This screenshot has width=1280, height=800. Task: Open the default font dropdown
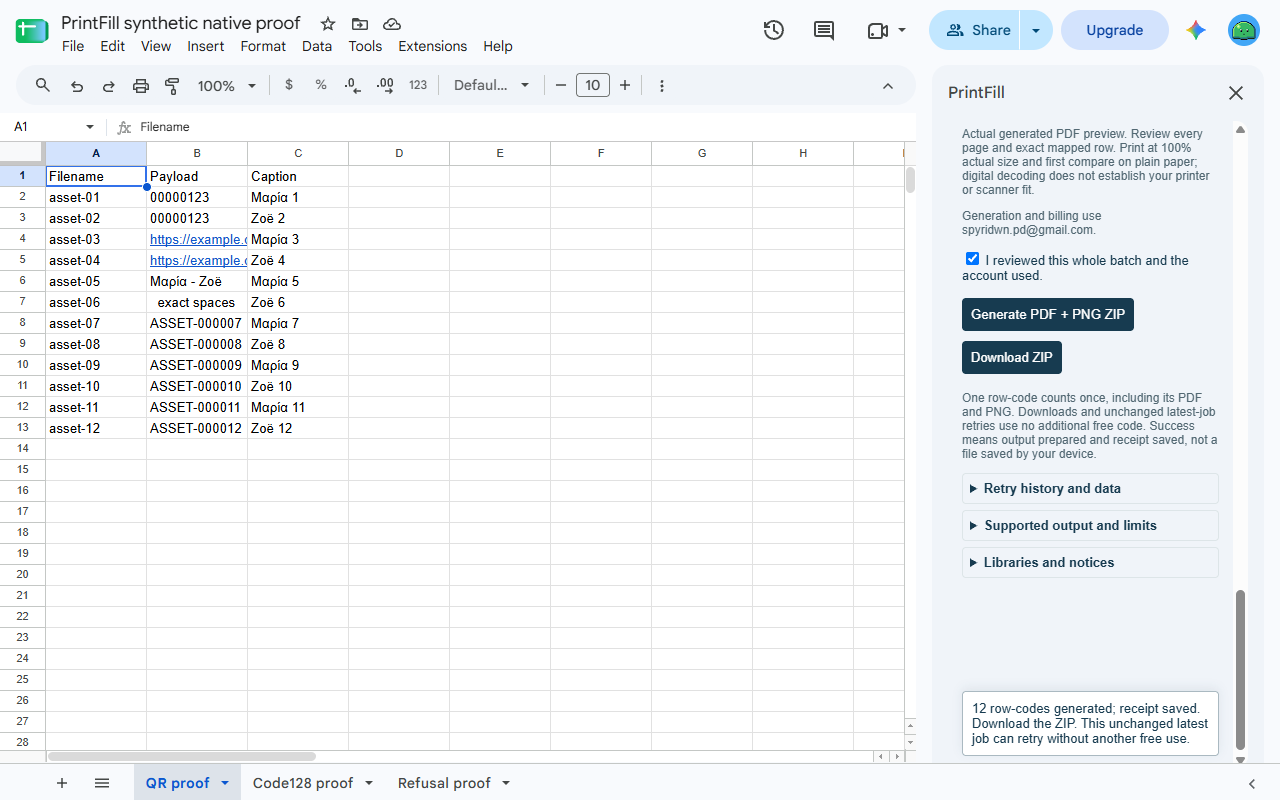[x=492, y=85]
